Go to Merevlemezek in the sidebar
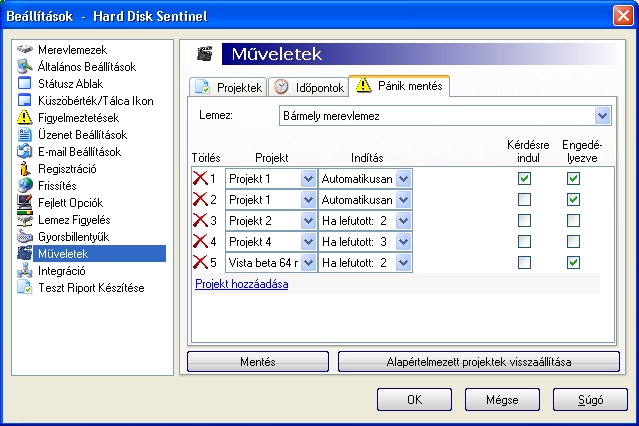Image resolution: width=639 pixels, height=426 pixels. [x=70, y=49]
